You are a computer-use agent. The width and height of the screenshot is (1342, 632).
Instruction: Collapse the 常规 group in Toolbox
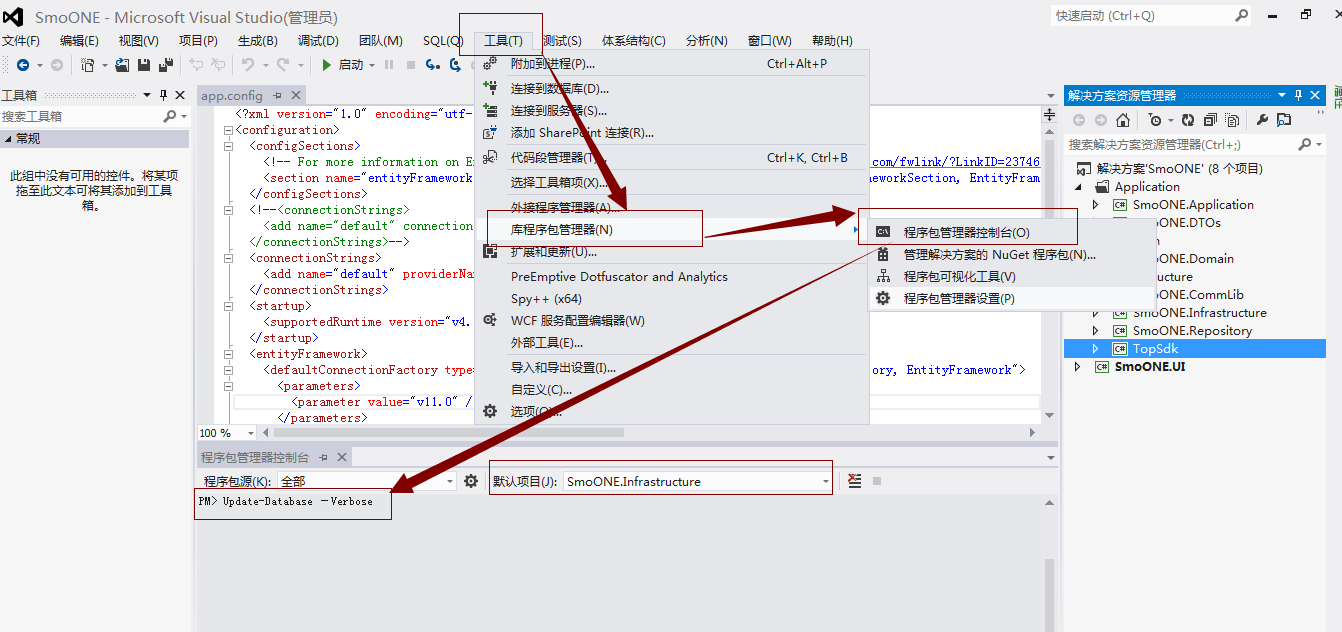point(7,138)
